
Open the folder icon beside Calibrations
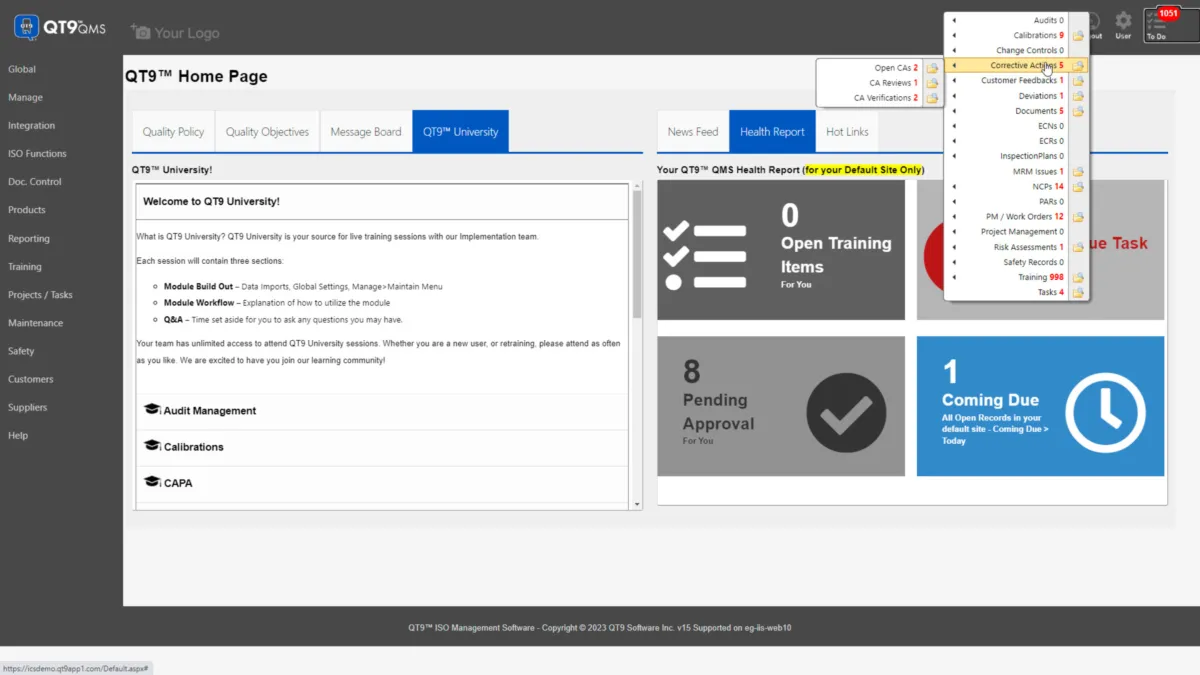1078,36
